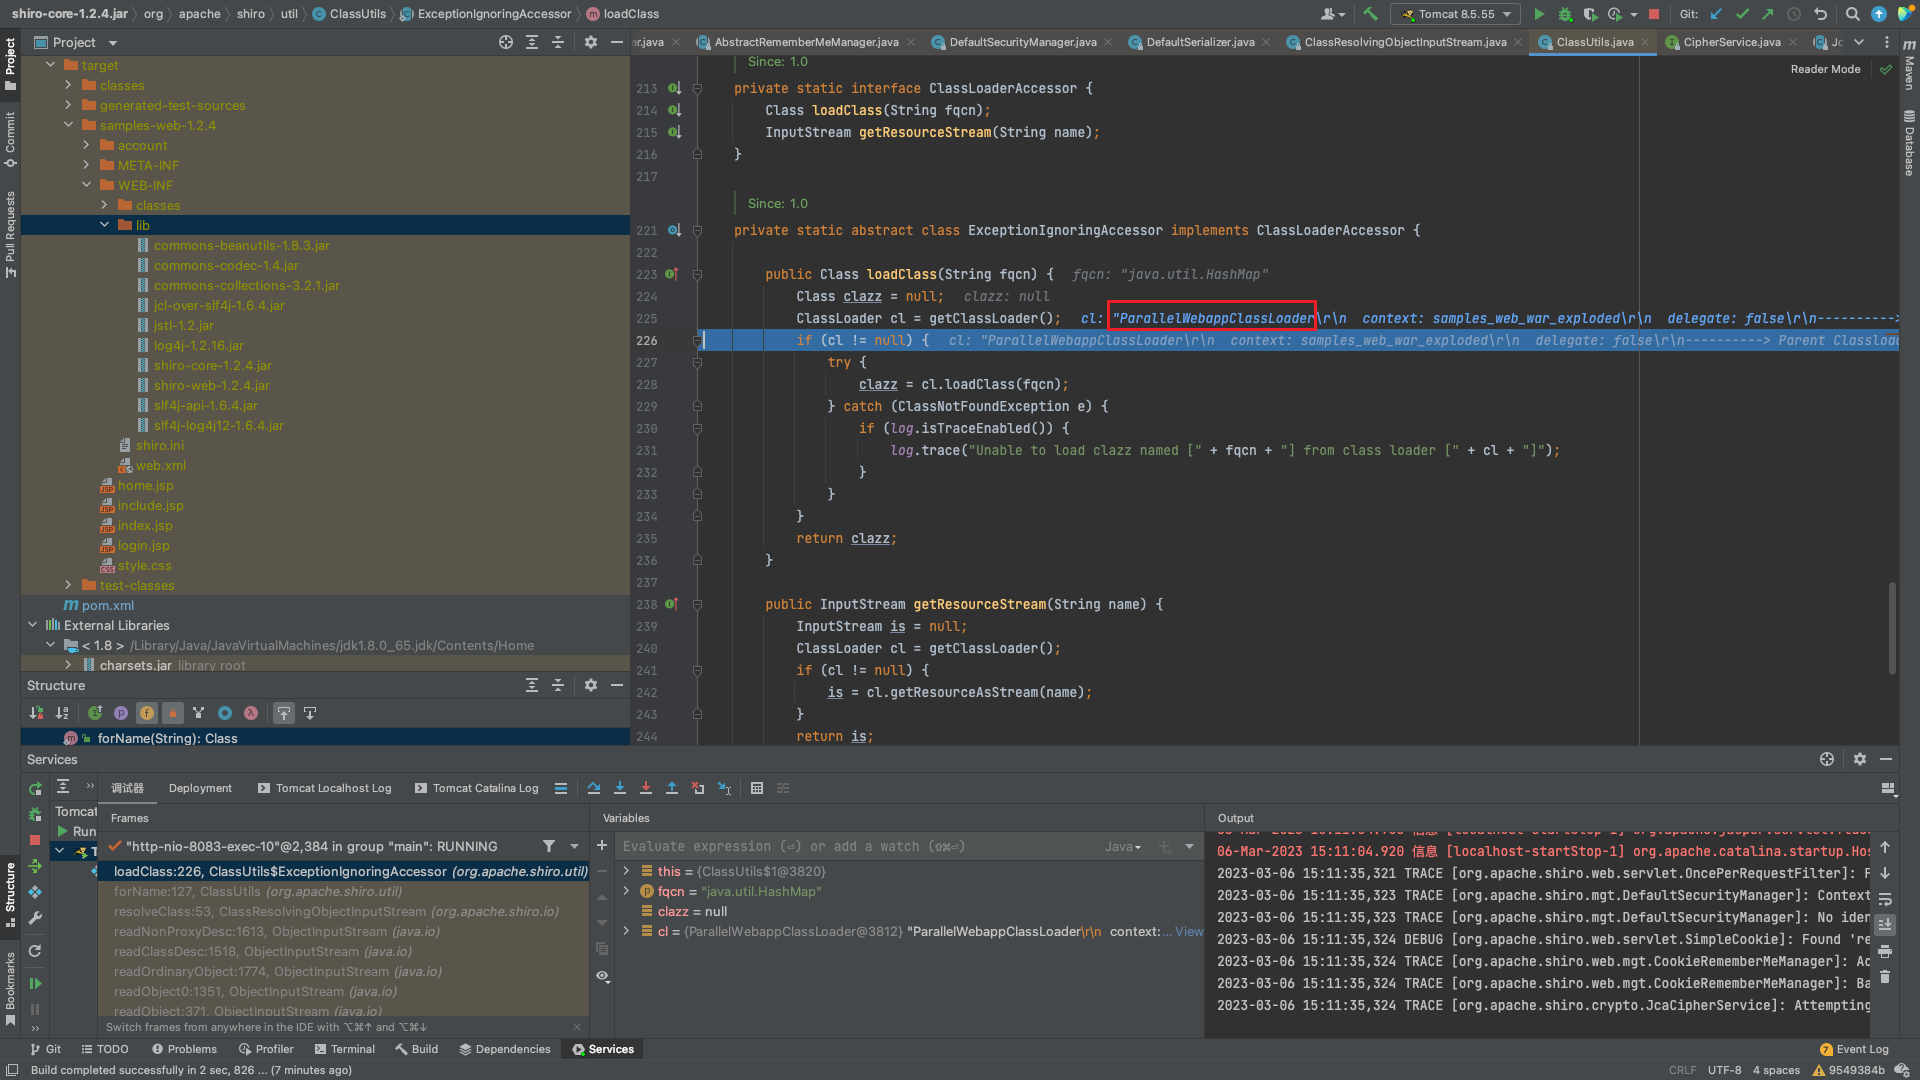
Task: Click Show Execution Point icon
Action: click(x=561, y=788)
